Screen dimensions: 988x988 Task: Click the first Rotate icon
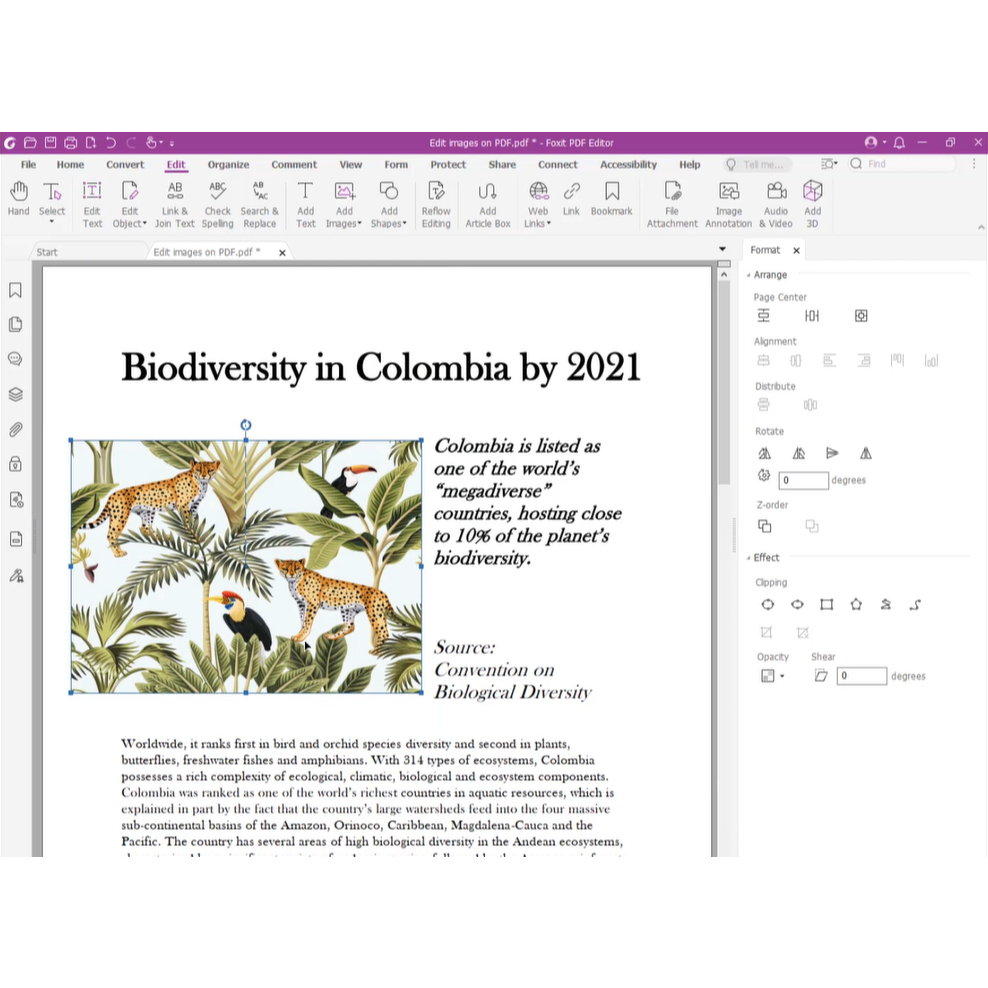764,453
